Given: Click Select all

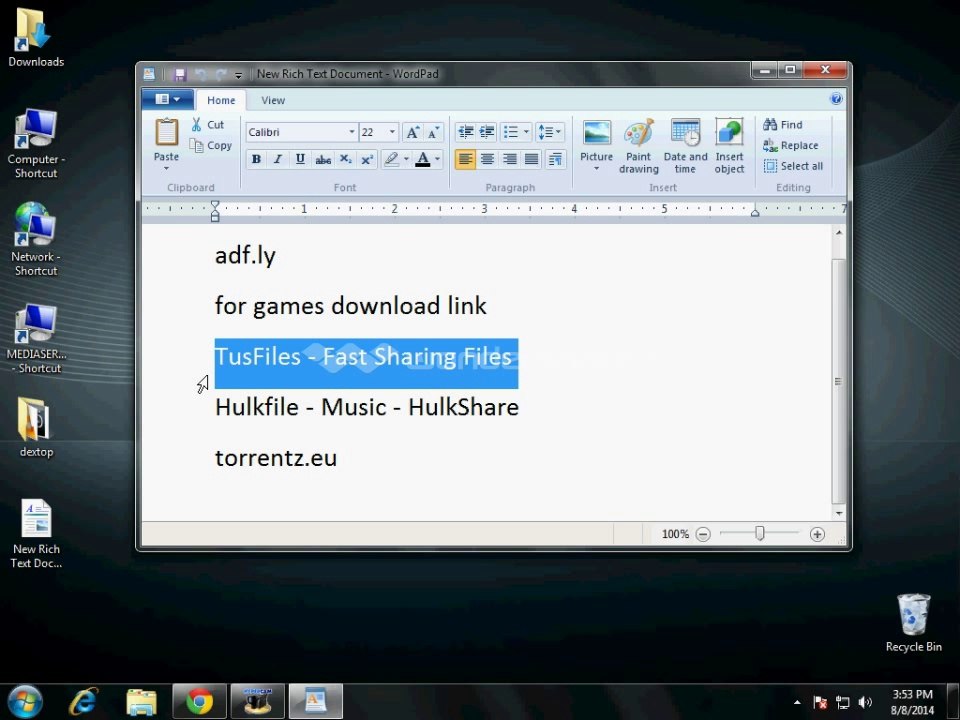Looking at the screenshot, I should [x=793, y=166].
